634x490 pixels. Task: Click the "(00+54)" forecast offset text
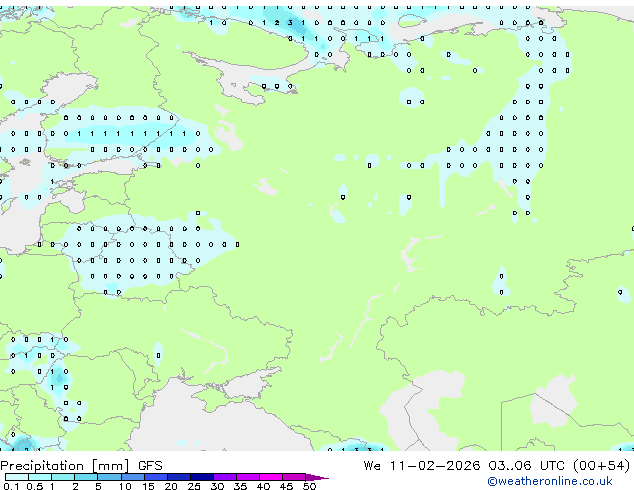click(601, 466)
